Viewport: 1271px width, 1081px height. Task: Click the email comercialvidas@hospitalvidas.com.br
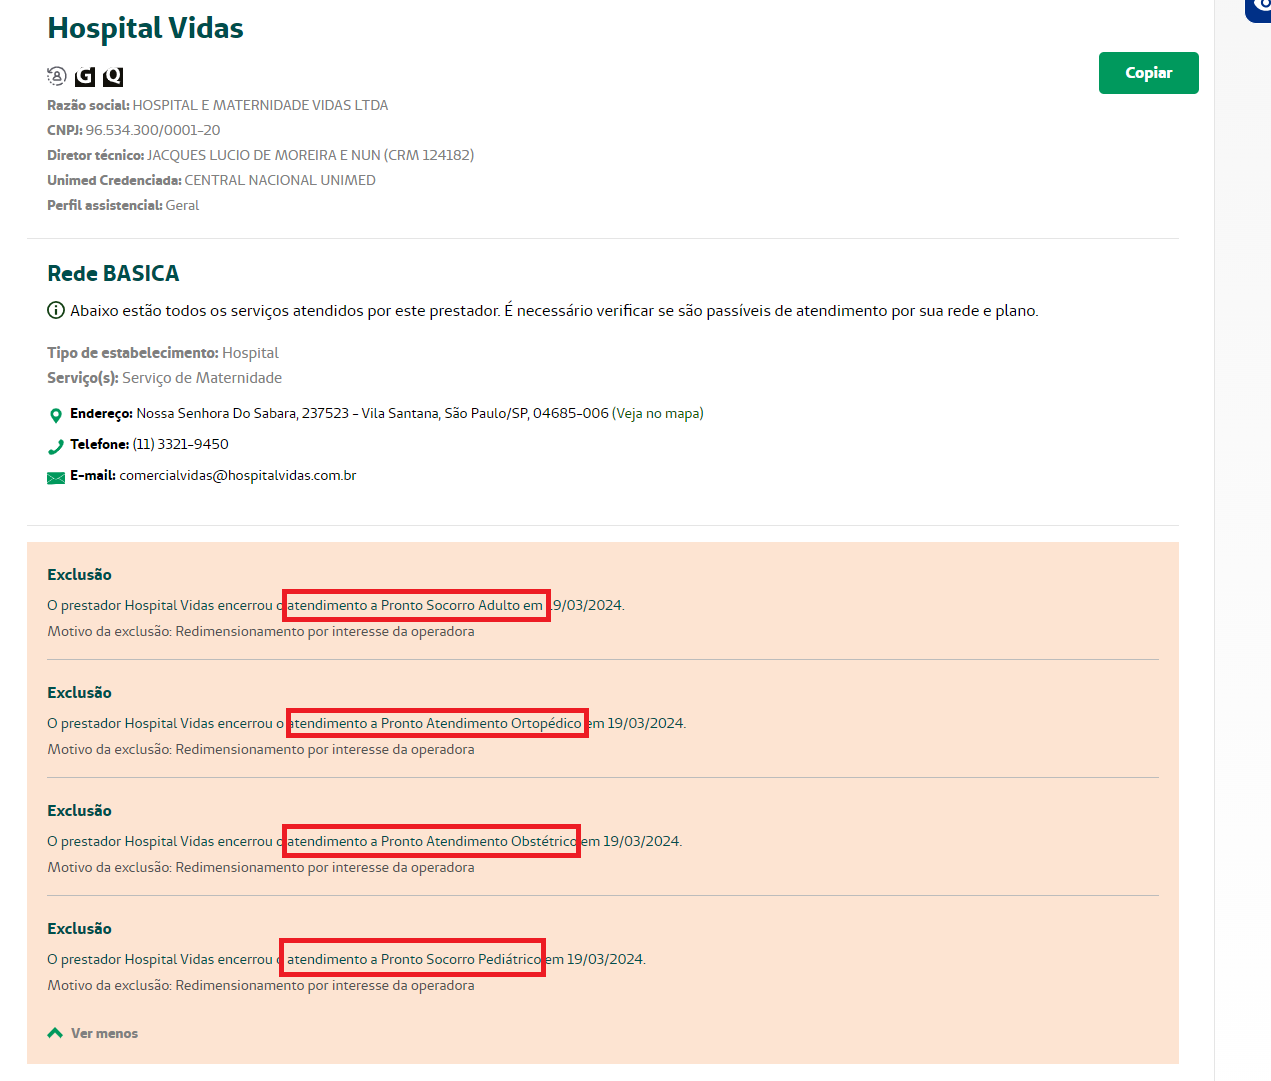[x=238, y=475]
